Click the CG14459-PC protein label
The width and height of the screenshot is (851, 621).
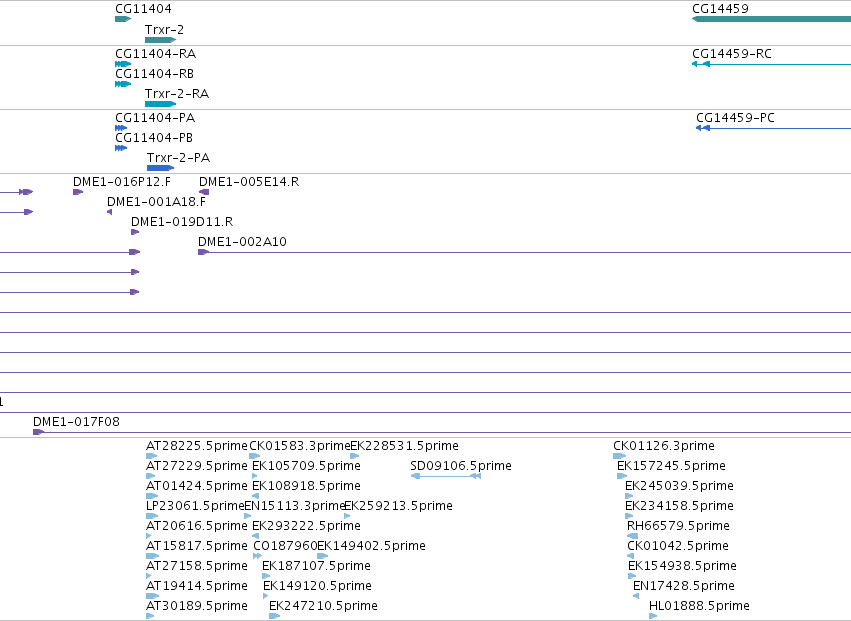pyautogui.click(x=735, y=118)
